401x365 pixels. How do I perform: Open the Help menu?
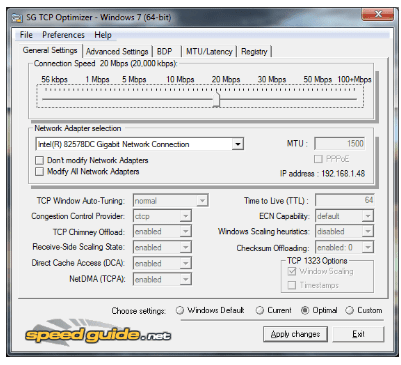coord(103,35)
